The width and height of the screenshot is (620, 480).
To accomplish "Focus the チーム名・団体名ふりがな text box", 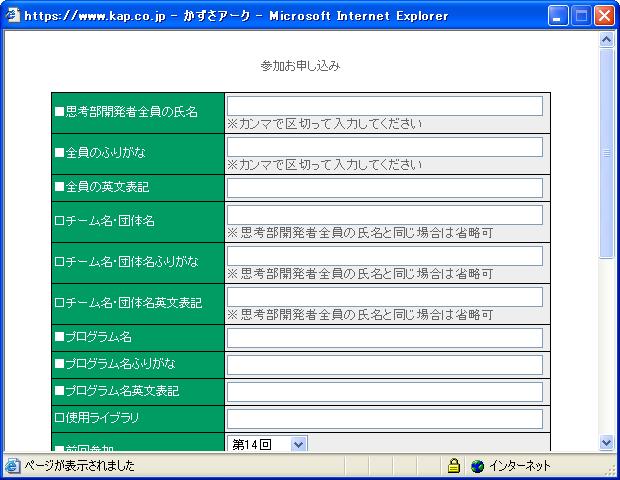I will [385, 256].
